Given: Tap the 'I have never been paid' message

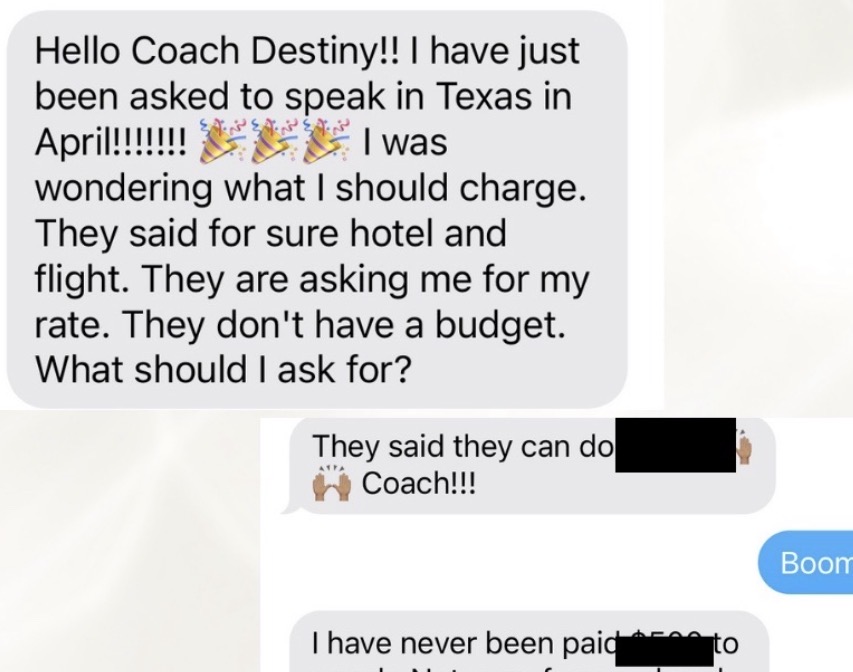Looking at the screenshot, I should [464, 644].
